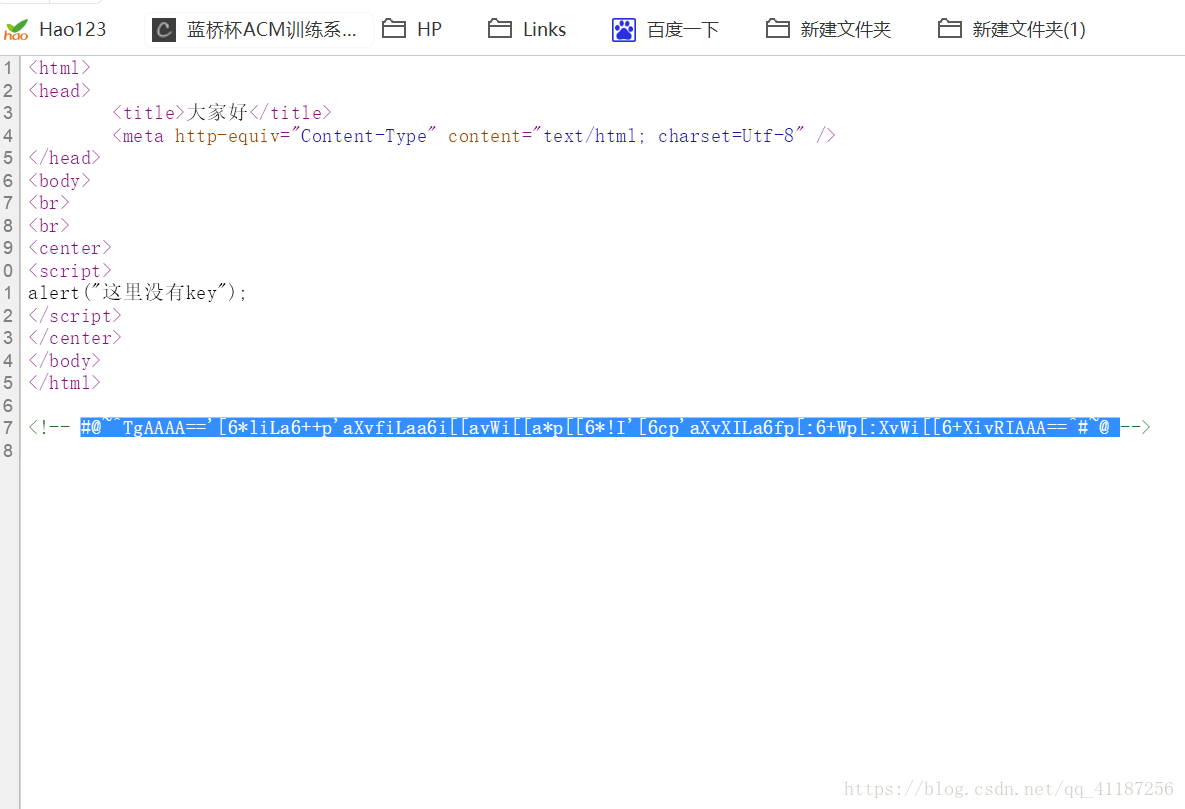Screen dimensions: 1185x809
Task: Click the HP bookmark label
Action: (429, 29)
